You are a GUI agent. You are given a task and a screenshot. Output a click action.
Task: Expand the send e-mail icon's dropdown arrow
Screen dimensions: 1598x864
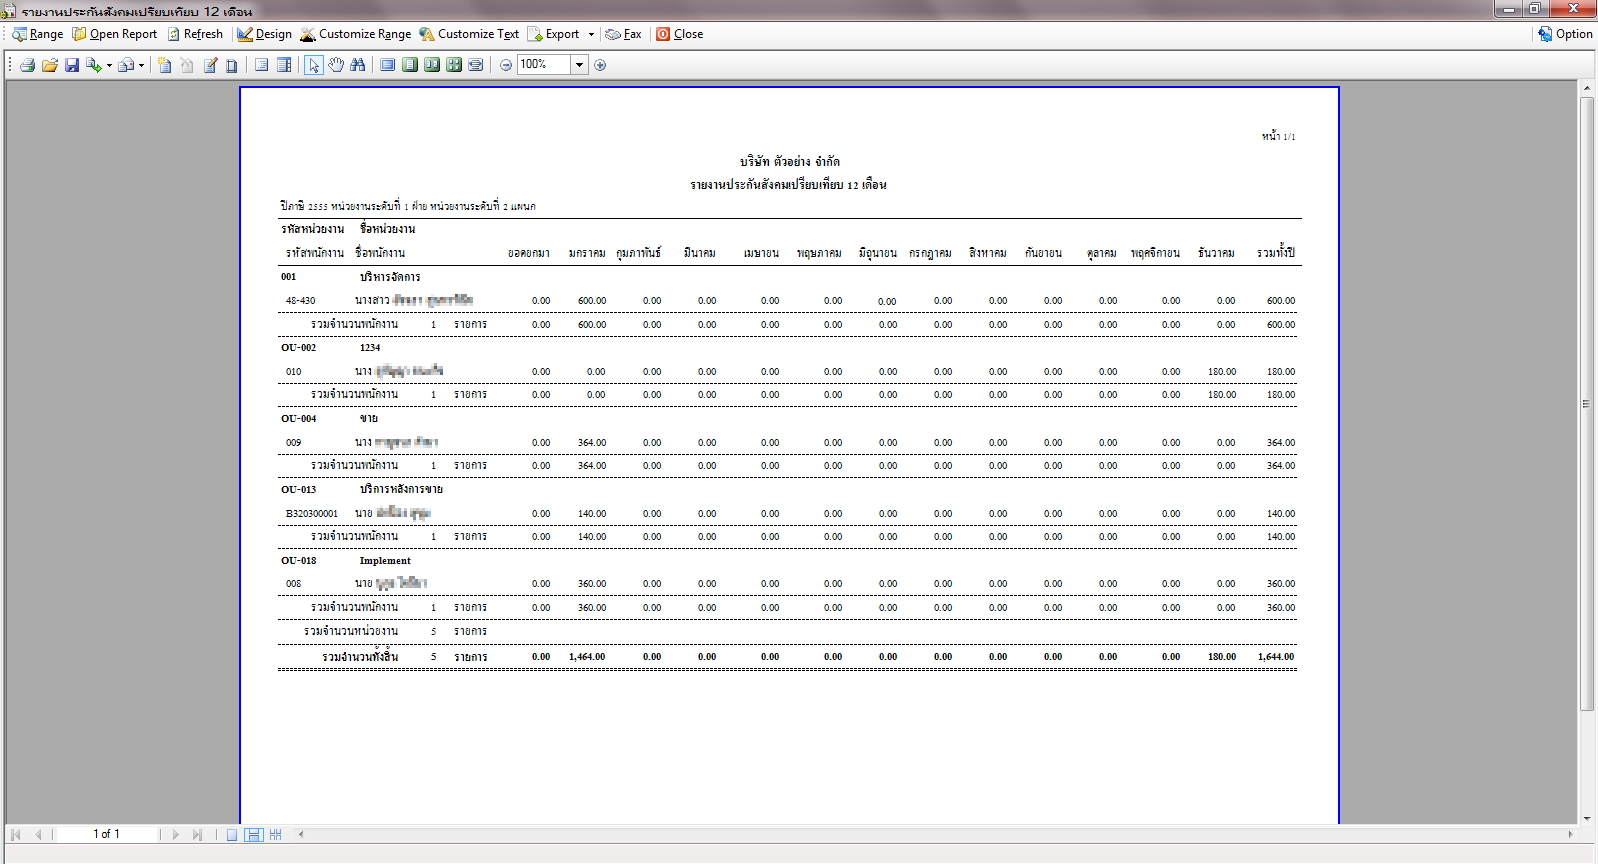pos(142,65)
